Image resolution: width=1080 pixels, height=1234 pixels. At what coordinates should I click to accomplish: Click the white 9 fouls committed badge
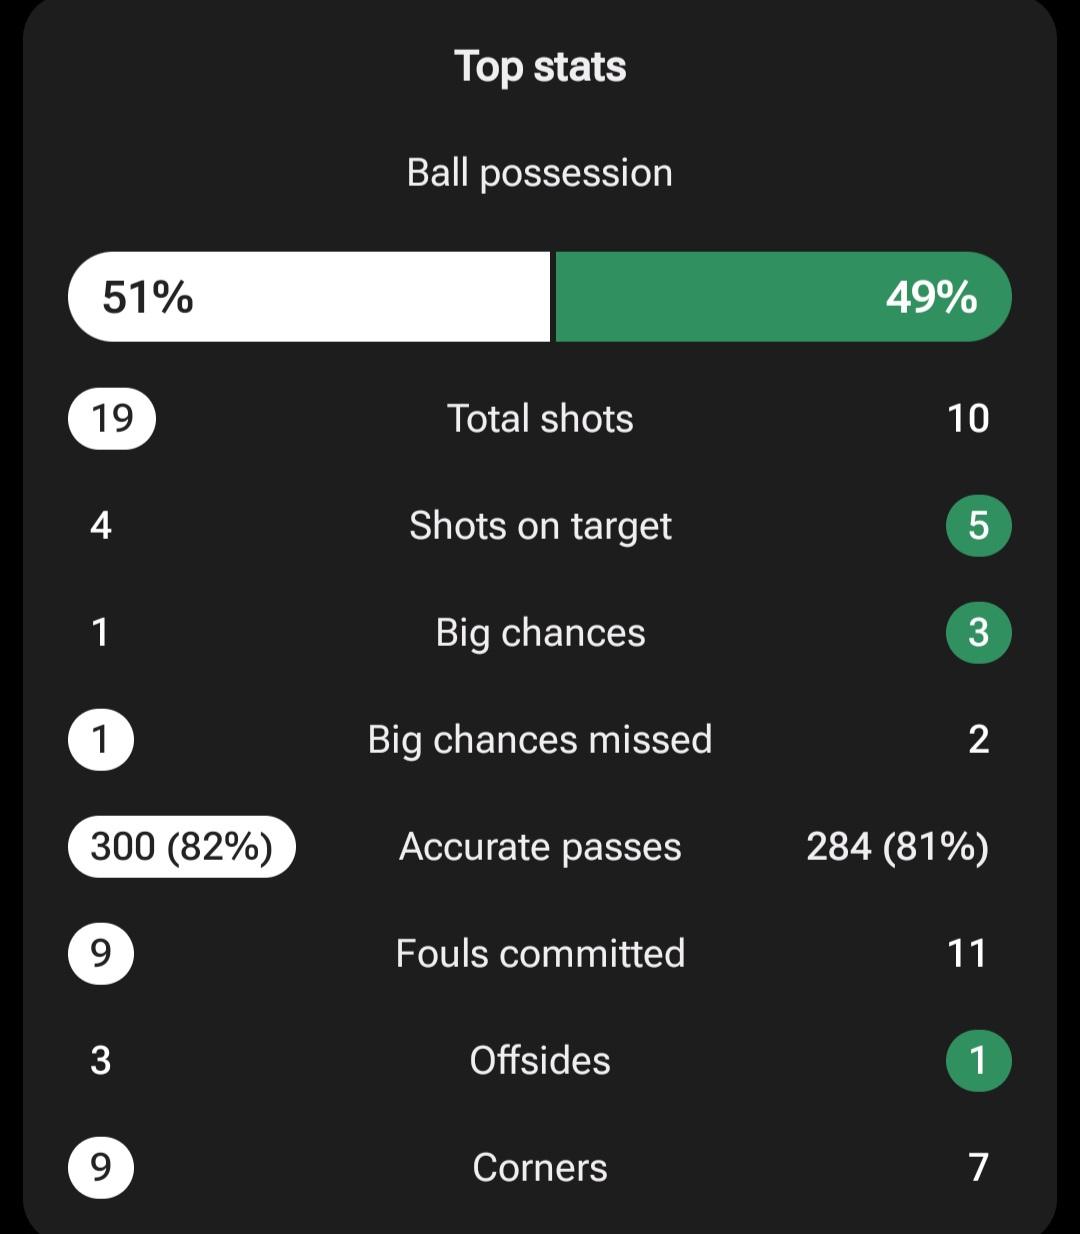tap(100, 954)
